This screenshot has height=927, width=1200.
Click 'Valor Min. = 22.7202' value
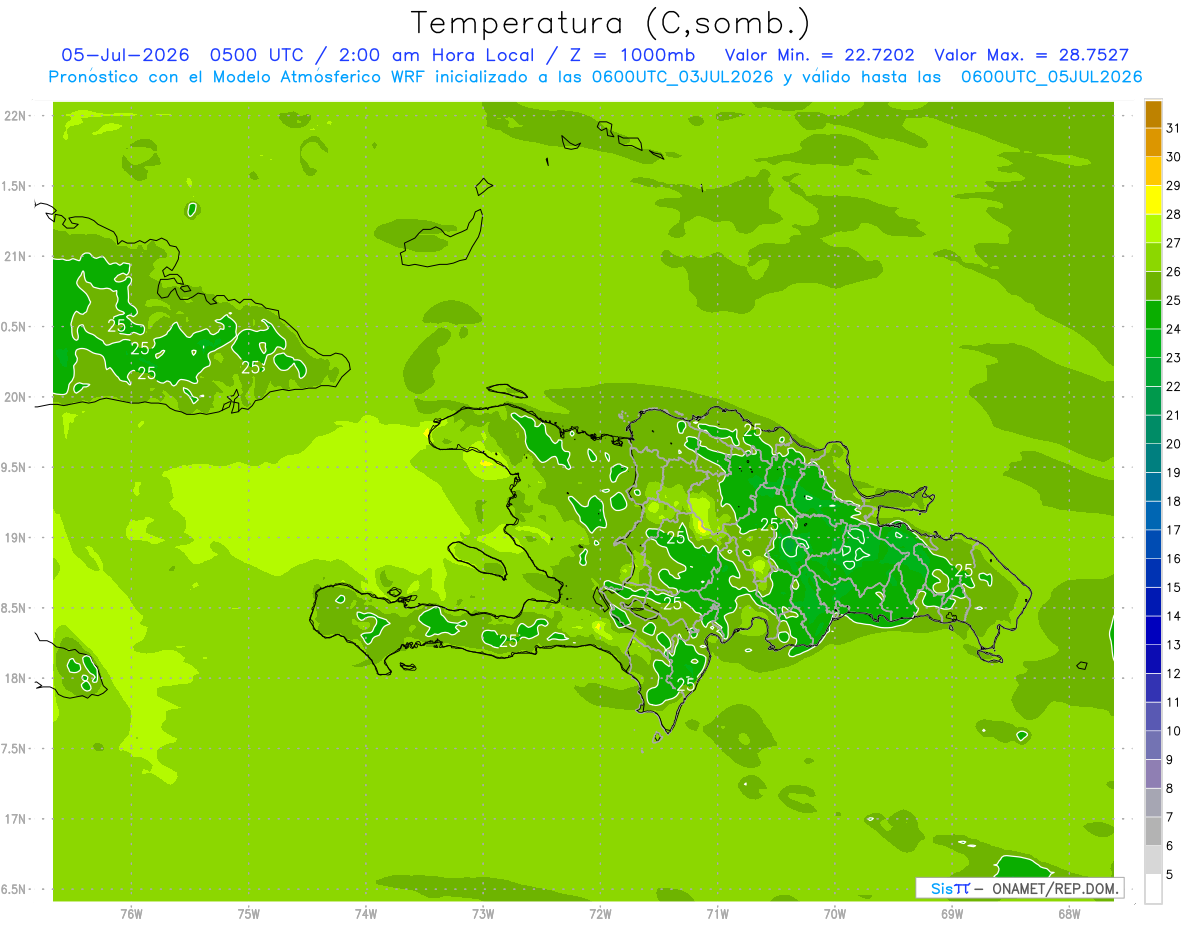(819, 55)
